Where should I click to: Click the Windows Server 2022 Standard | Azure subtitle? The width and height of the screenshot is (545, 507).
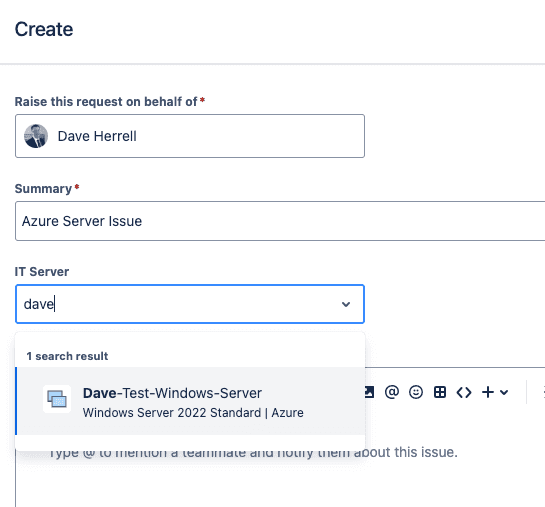coord(193,413)
